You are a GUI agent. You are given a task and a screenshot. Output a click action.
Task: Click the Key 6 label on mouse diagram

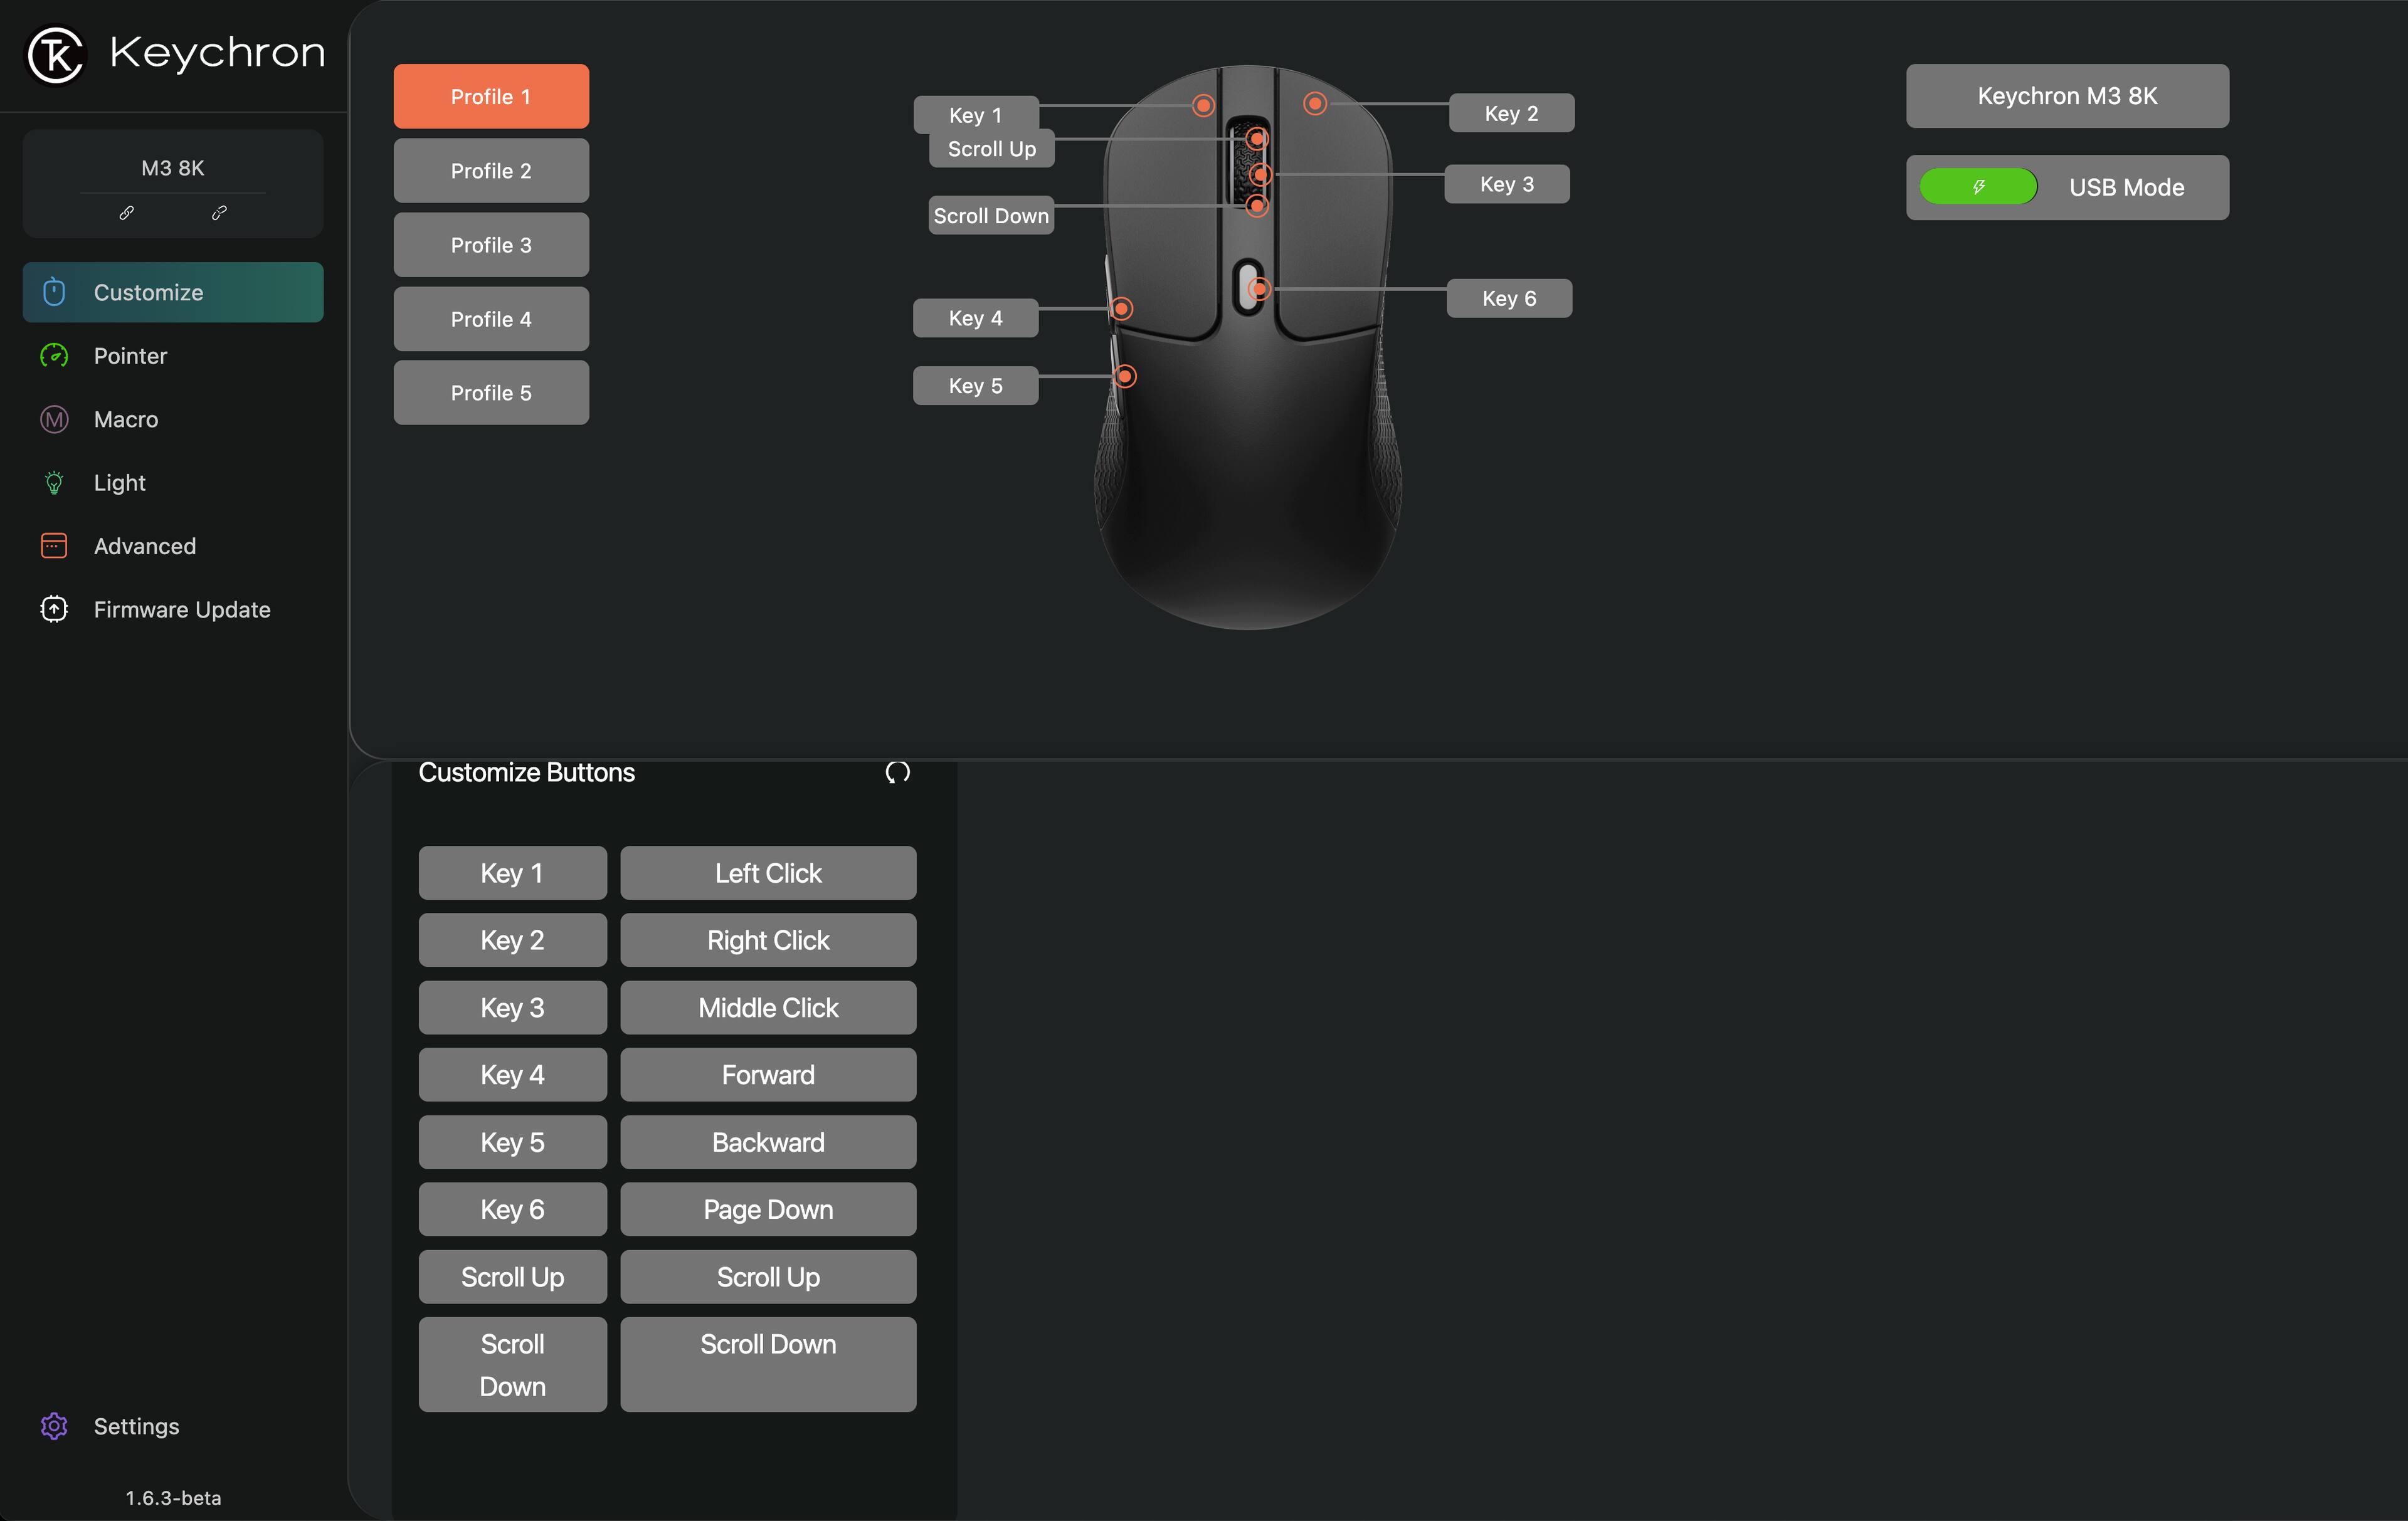pyautogui.click(x=1508, y=298)
